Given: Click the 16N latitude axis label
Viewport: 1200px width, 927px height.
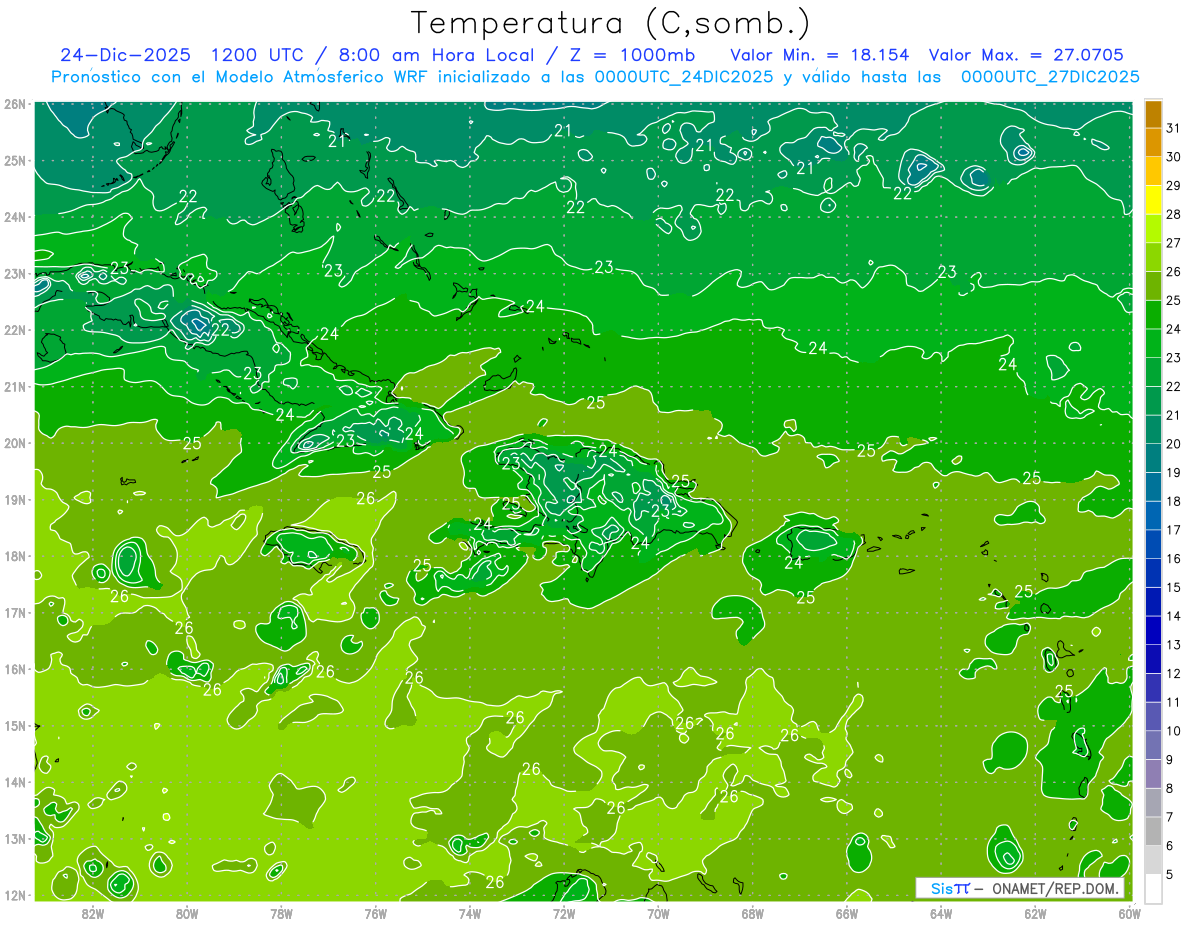Looking at the screenshot, I should tap(15, 669).
